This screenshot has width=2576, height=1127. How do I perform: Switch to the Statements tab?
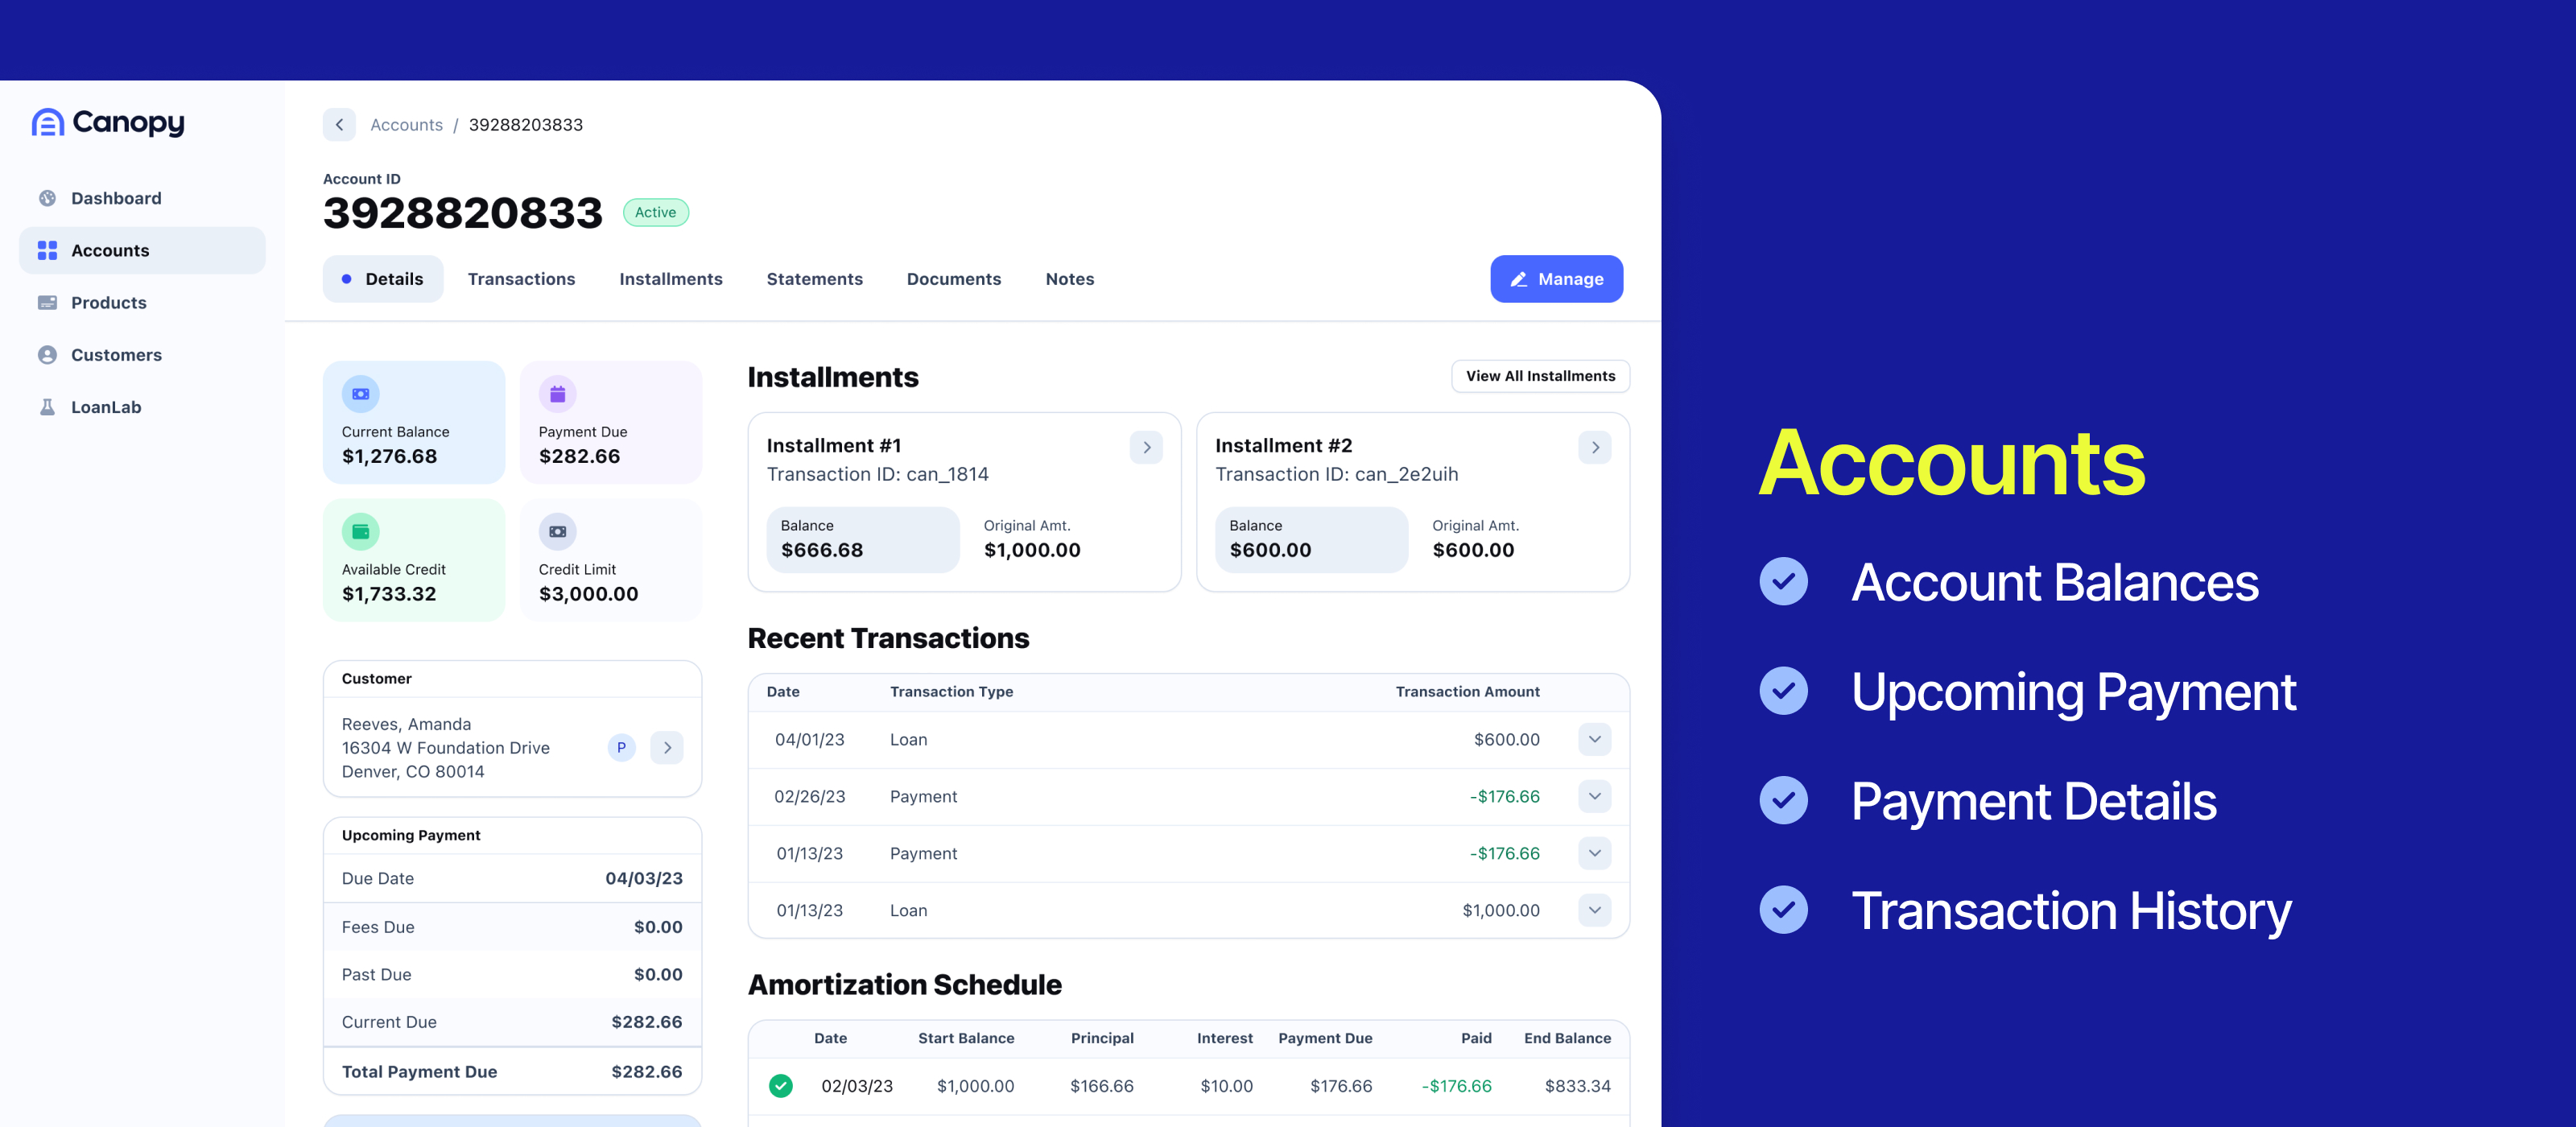[813, 279]
